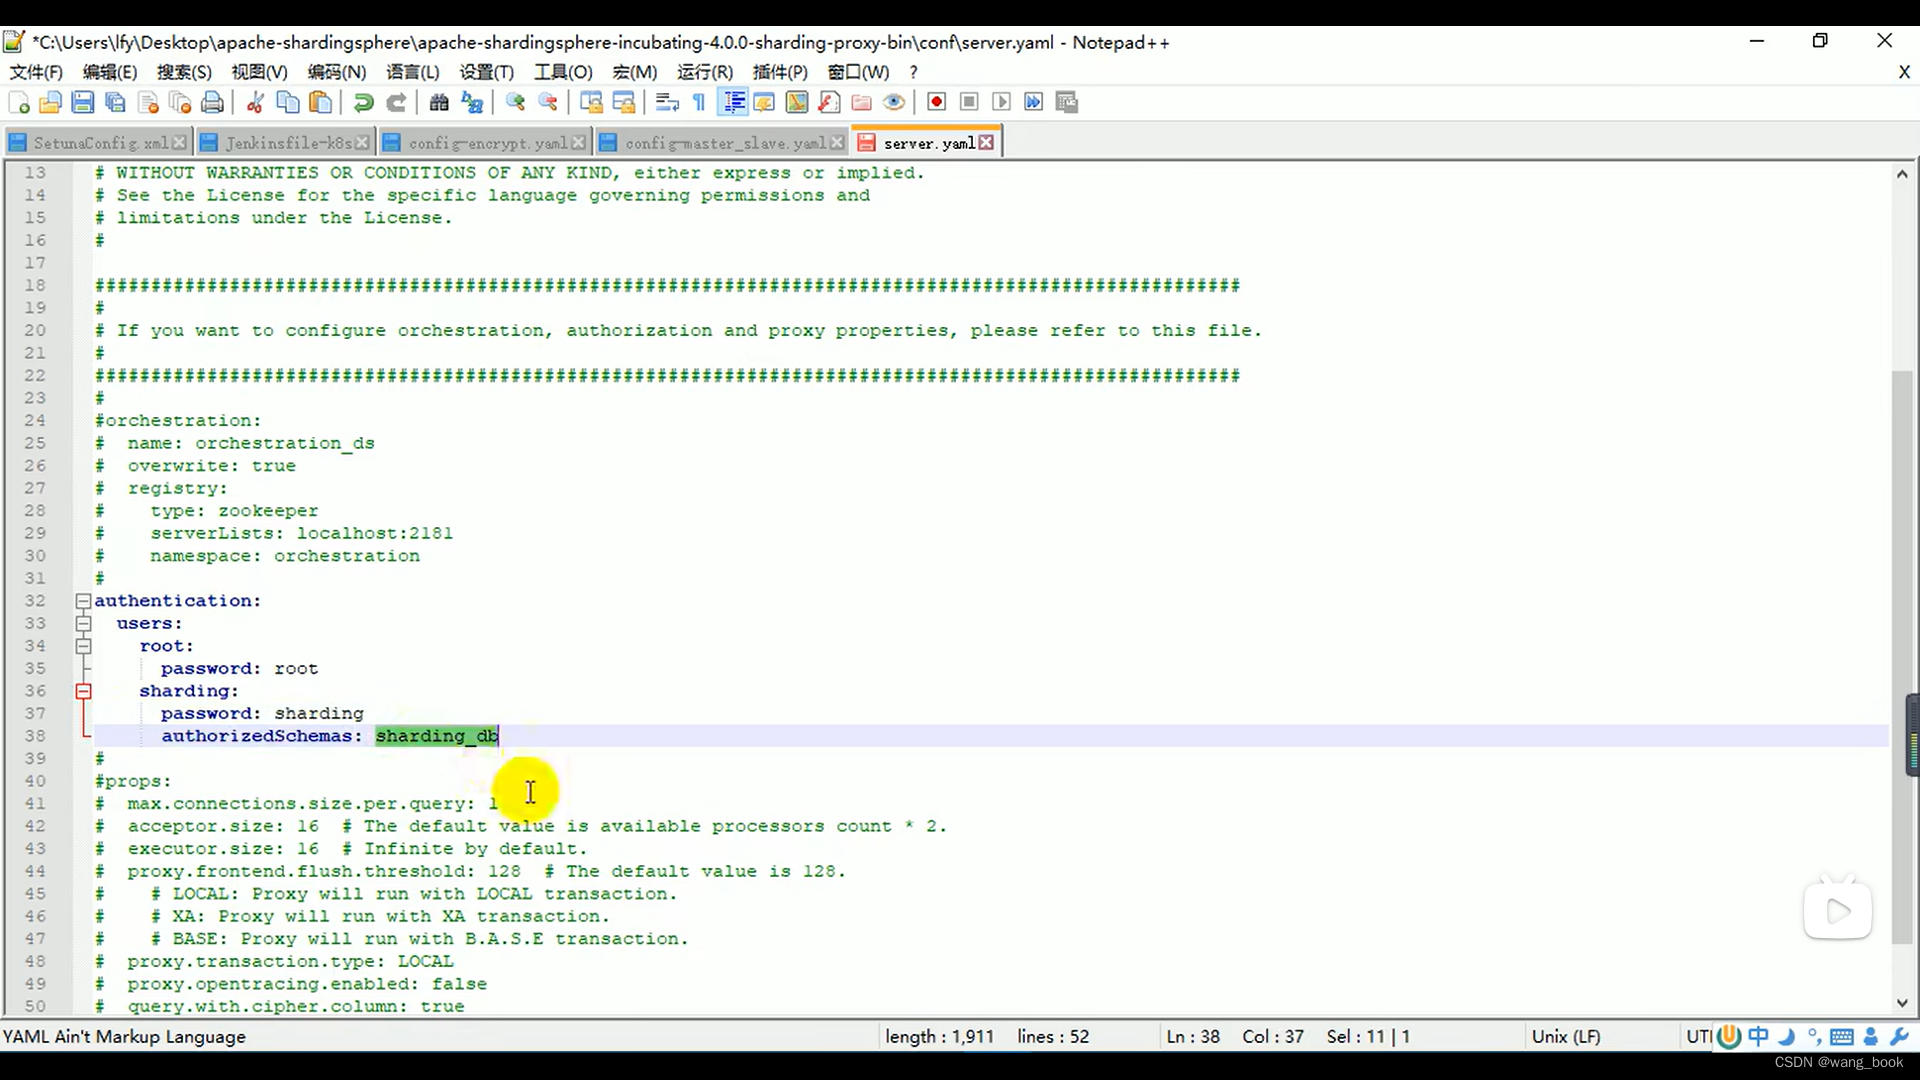This screenshot has width=1920, height=1080.
Task: Click the Zoom In toolbar icon
Action: click(x=515, y=102)
